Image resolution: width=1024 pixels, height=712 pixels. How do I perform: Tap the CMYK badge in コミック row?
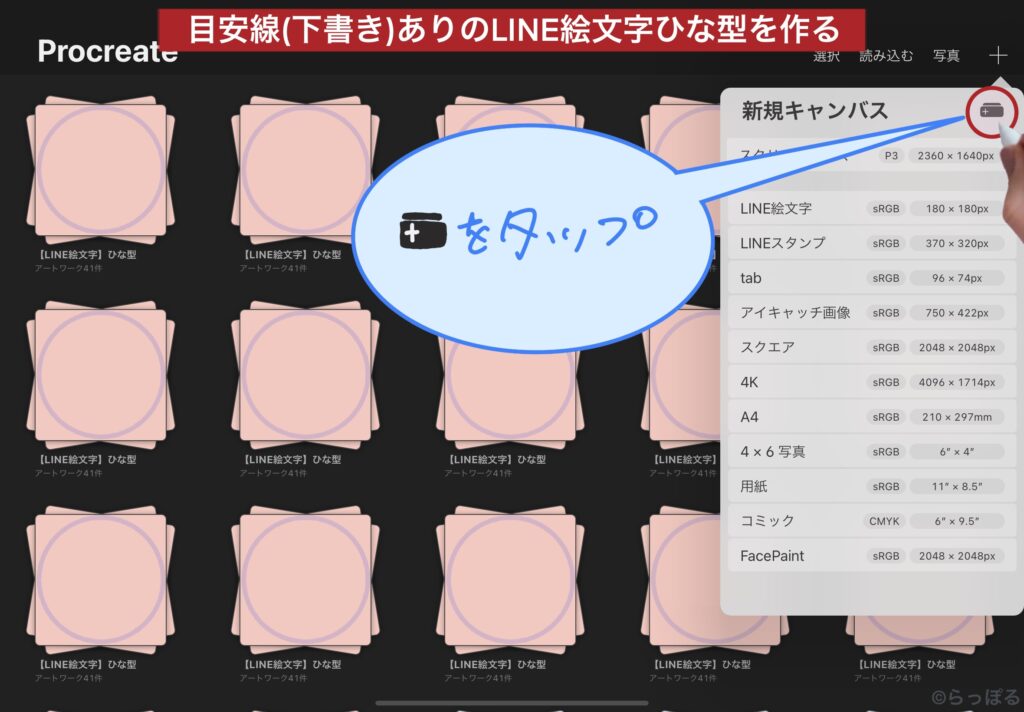click(x=884, y=521)
